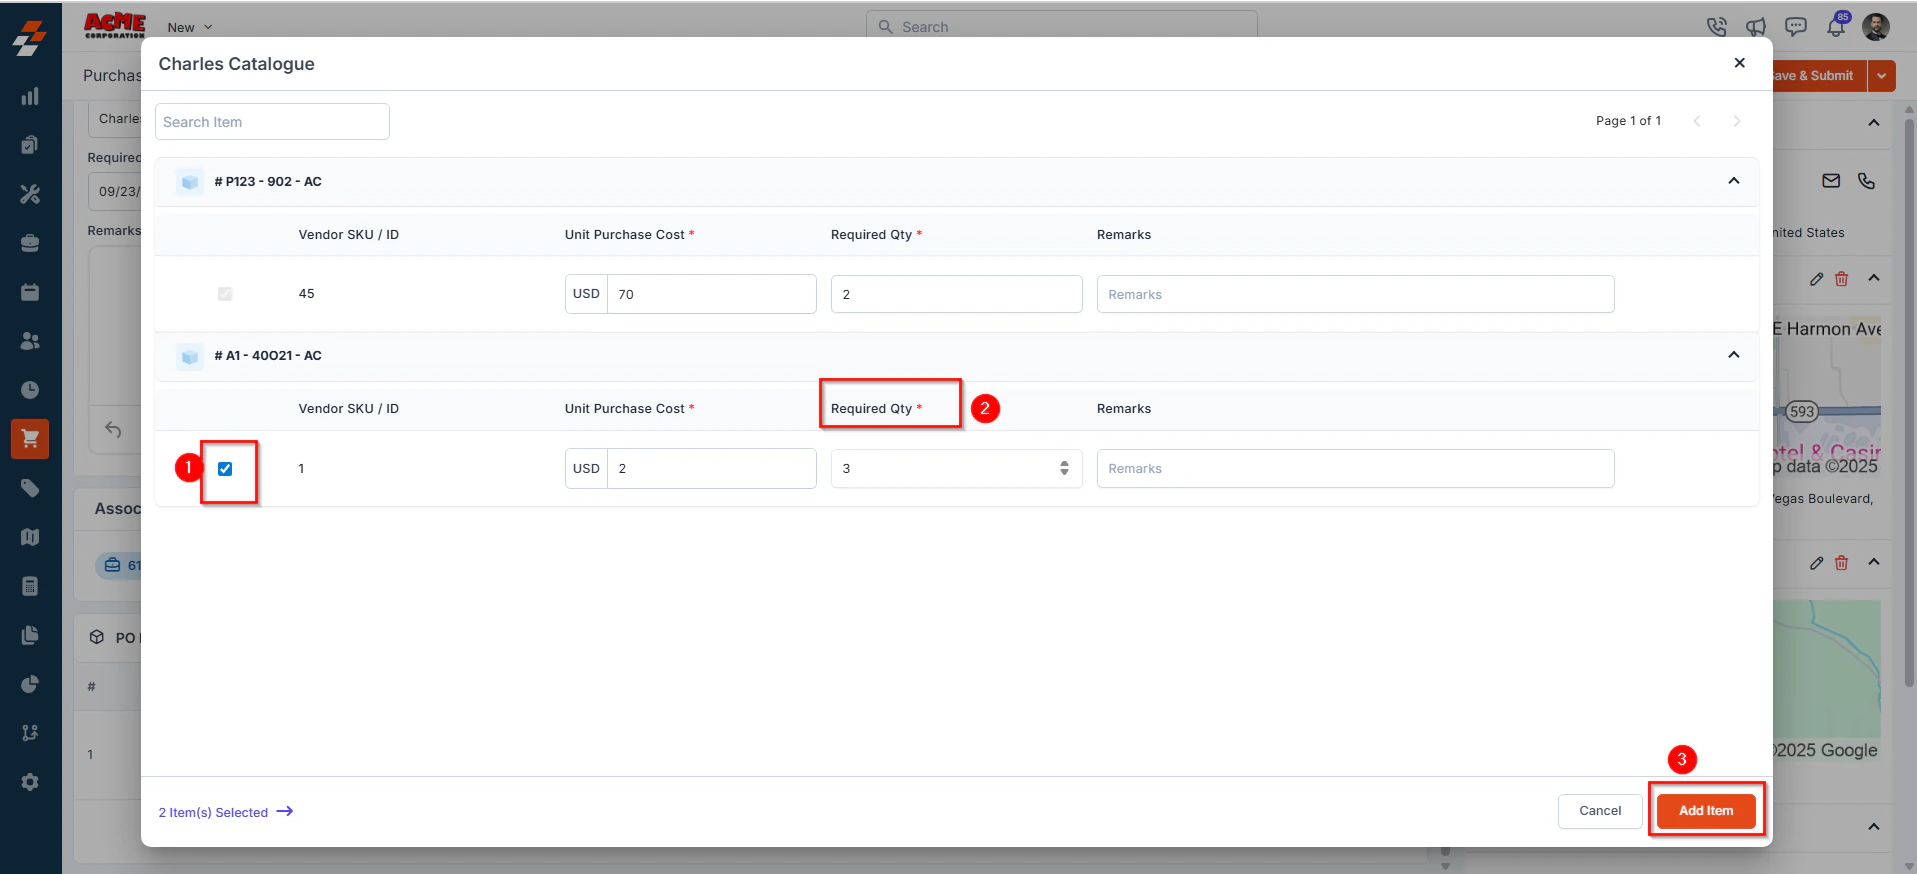Image resolution: width=1917 pixels, height=874 pixels.
Task: Select the pie chart sidebar icon
Action: tap(30, 684)
